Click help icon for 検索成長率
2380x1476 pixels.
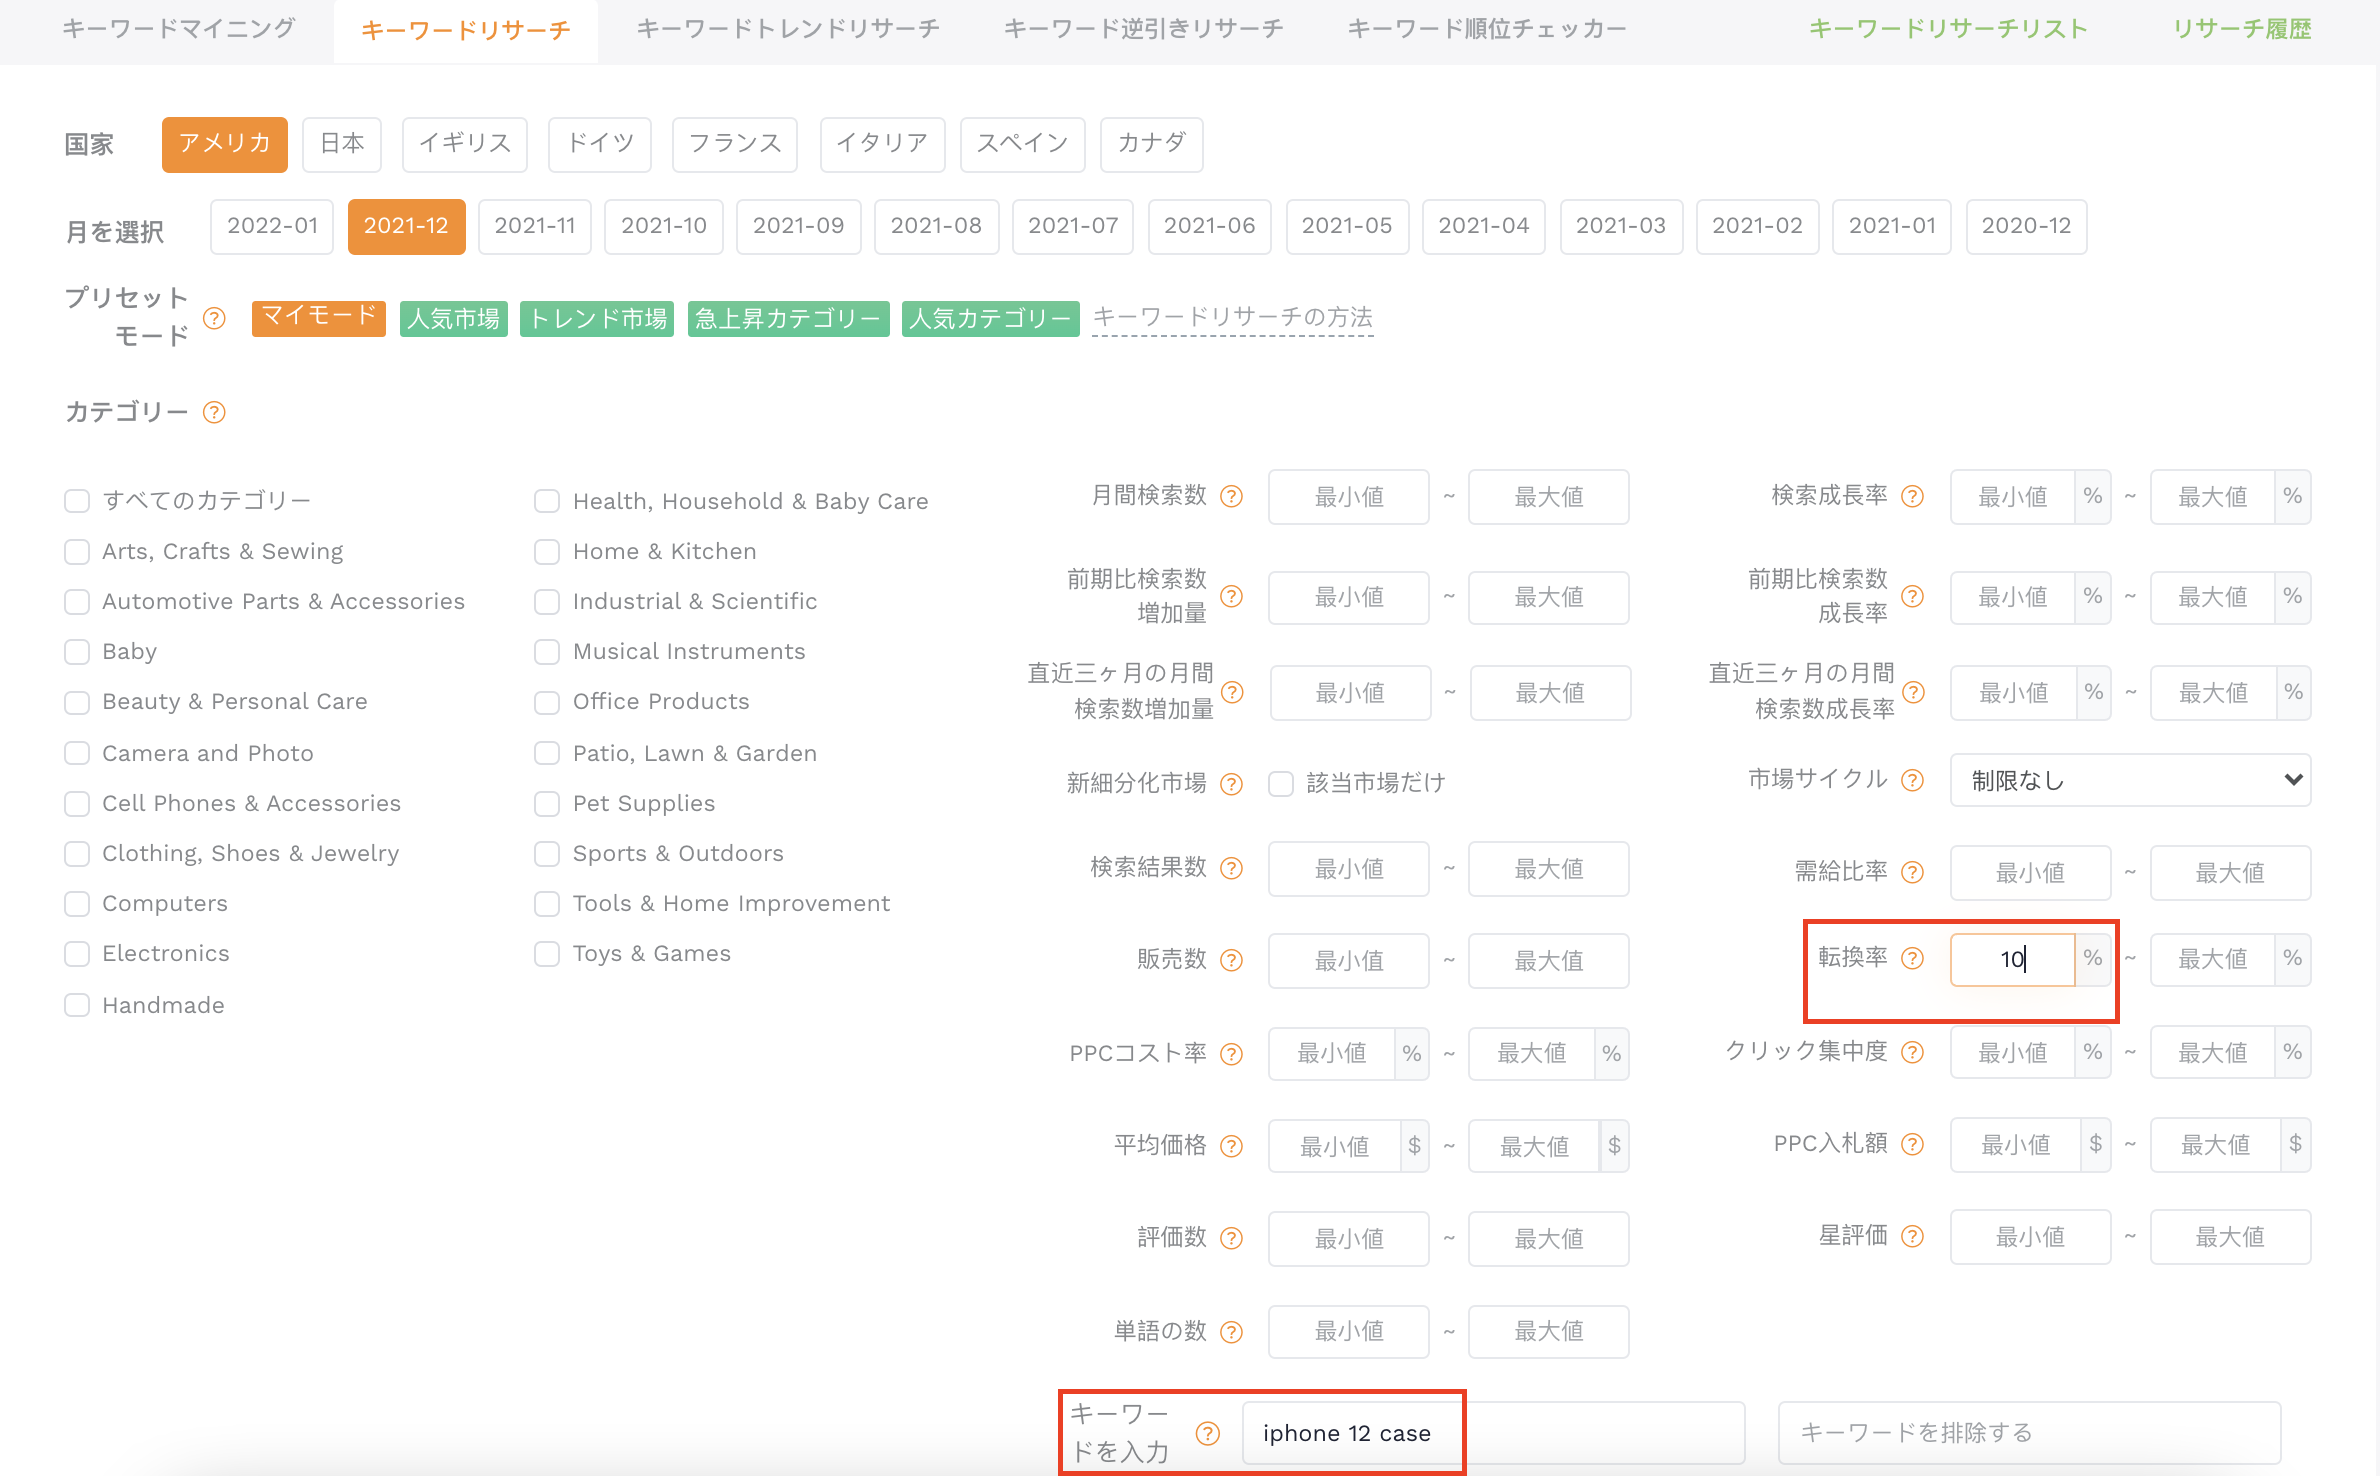pos(1912,496)
